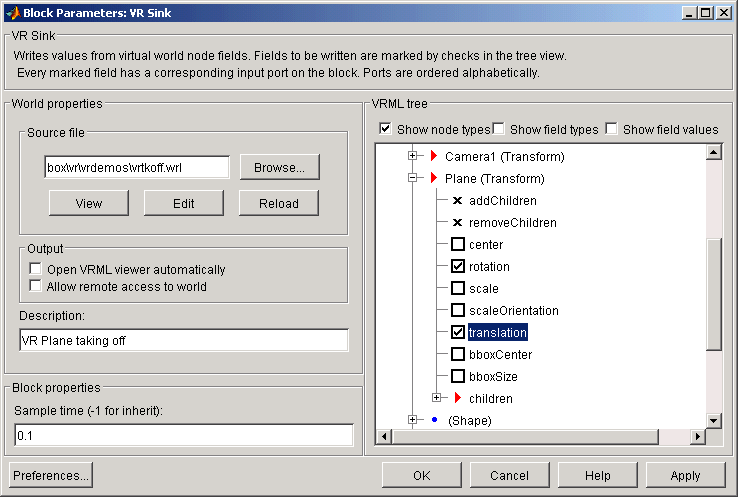Uncheck the rotation field checkbox
738x497 pixels.
pyautogui.click(x=457, y=266)
